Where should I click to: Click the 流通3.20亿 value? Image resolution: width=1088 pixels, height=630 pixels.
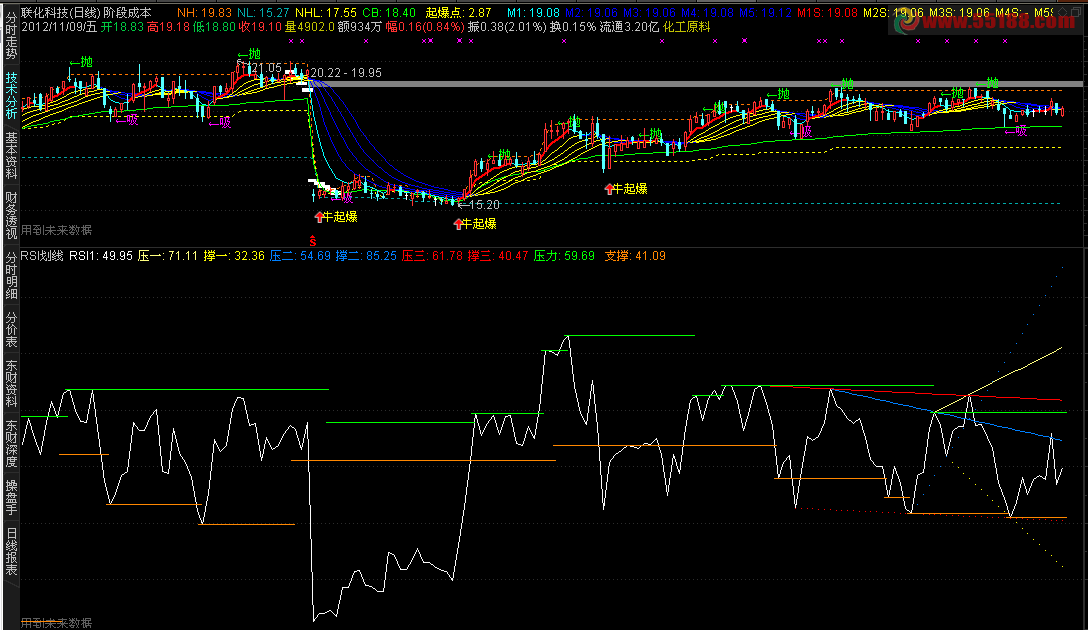coord(629,26)
